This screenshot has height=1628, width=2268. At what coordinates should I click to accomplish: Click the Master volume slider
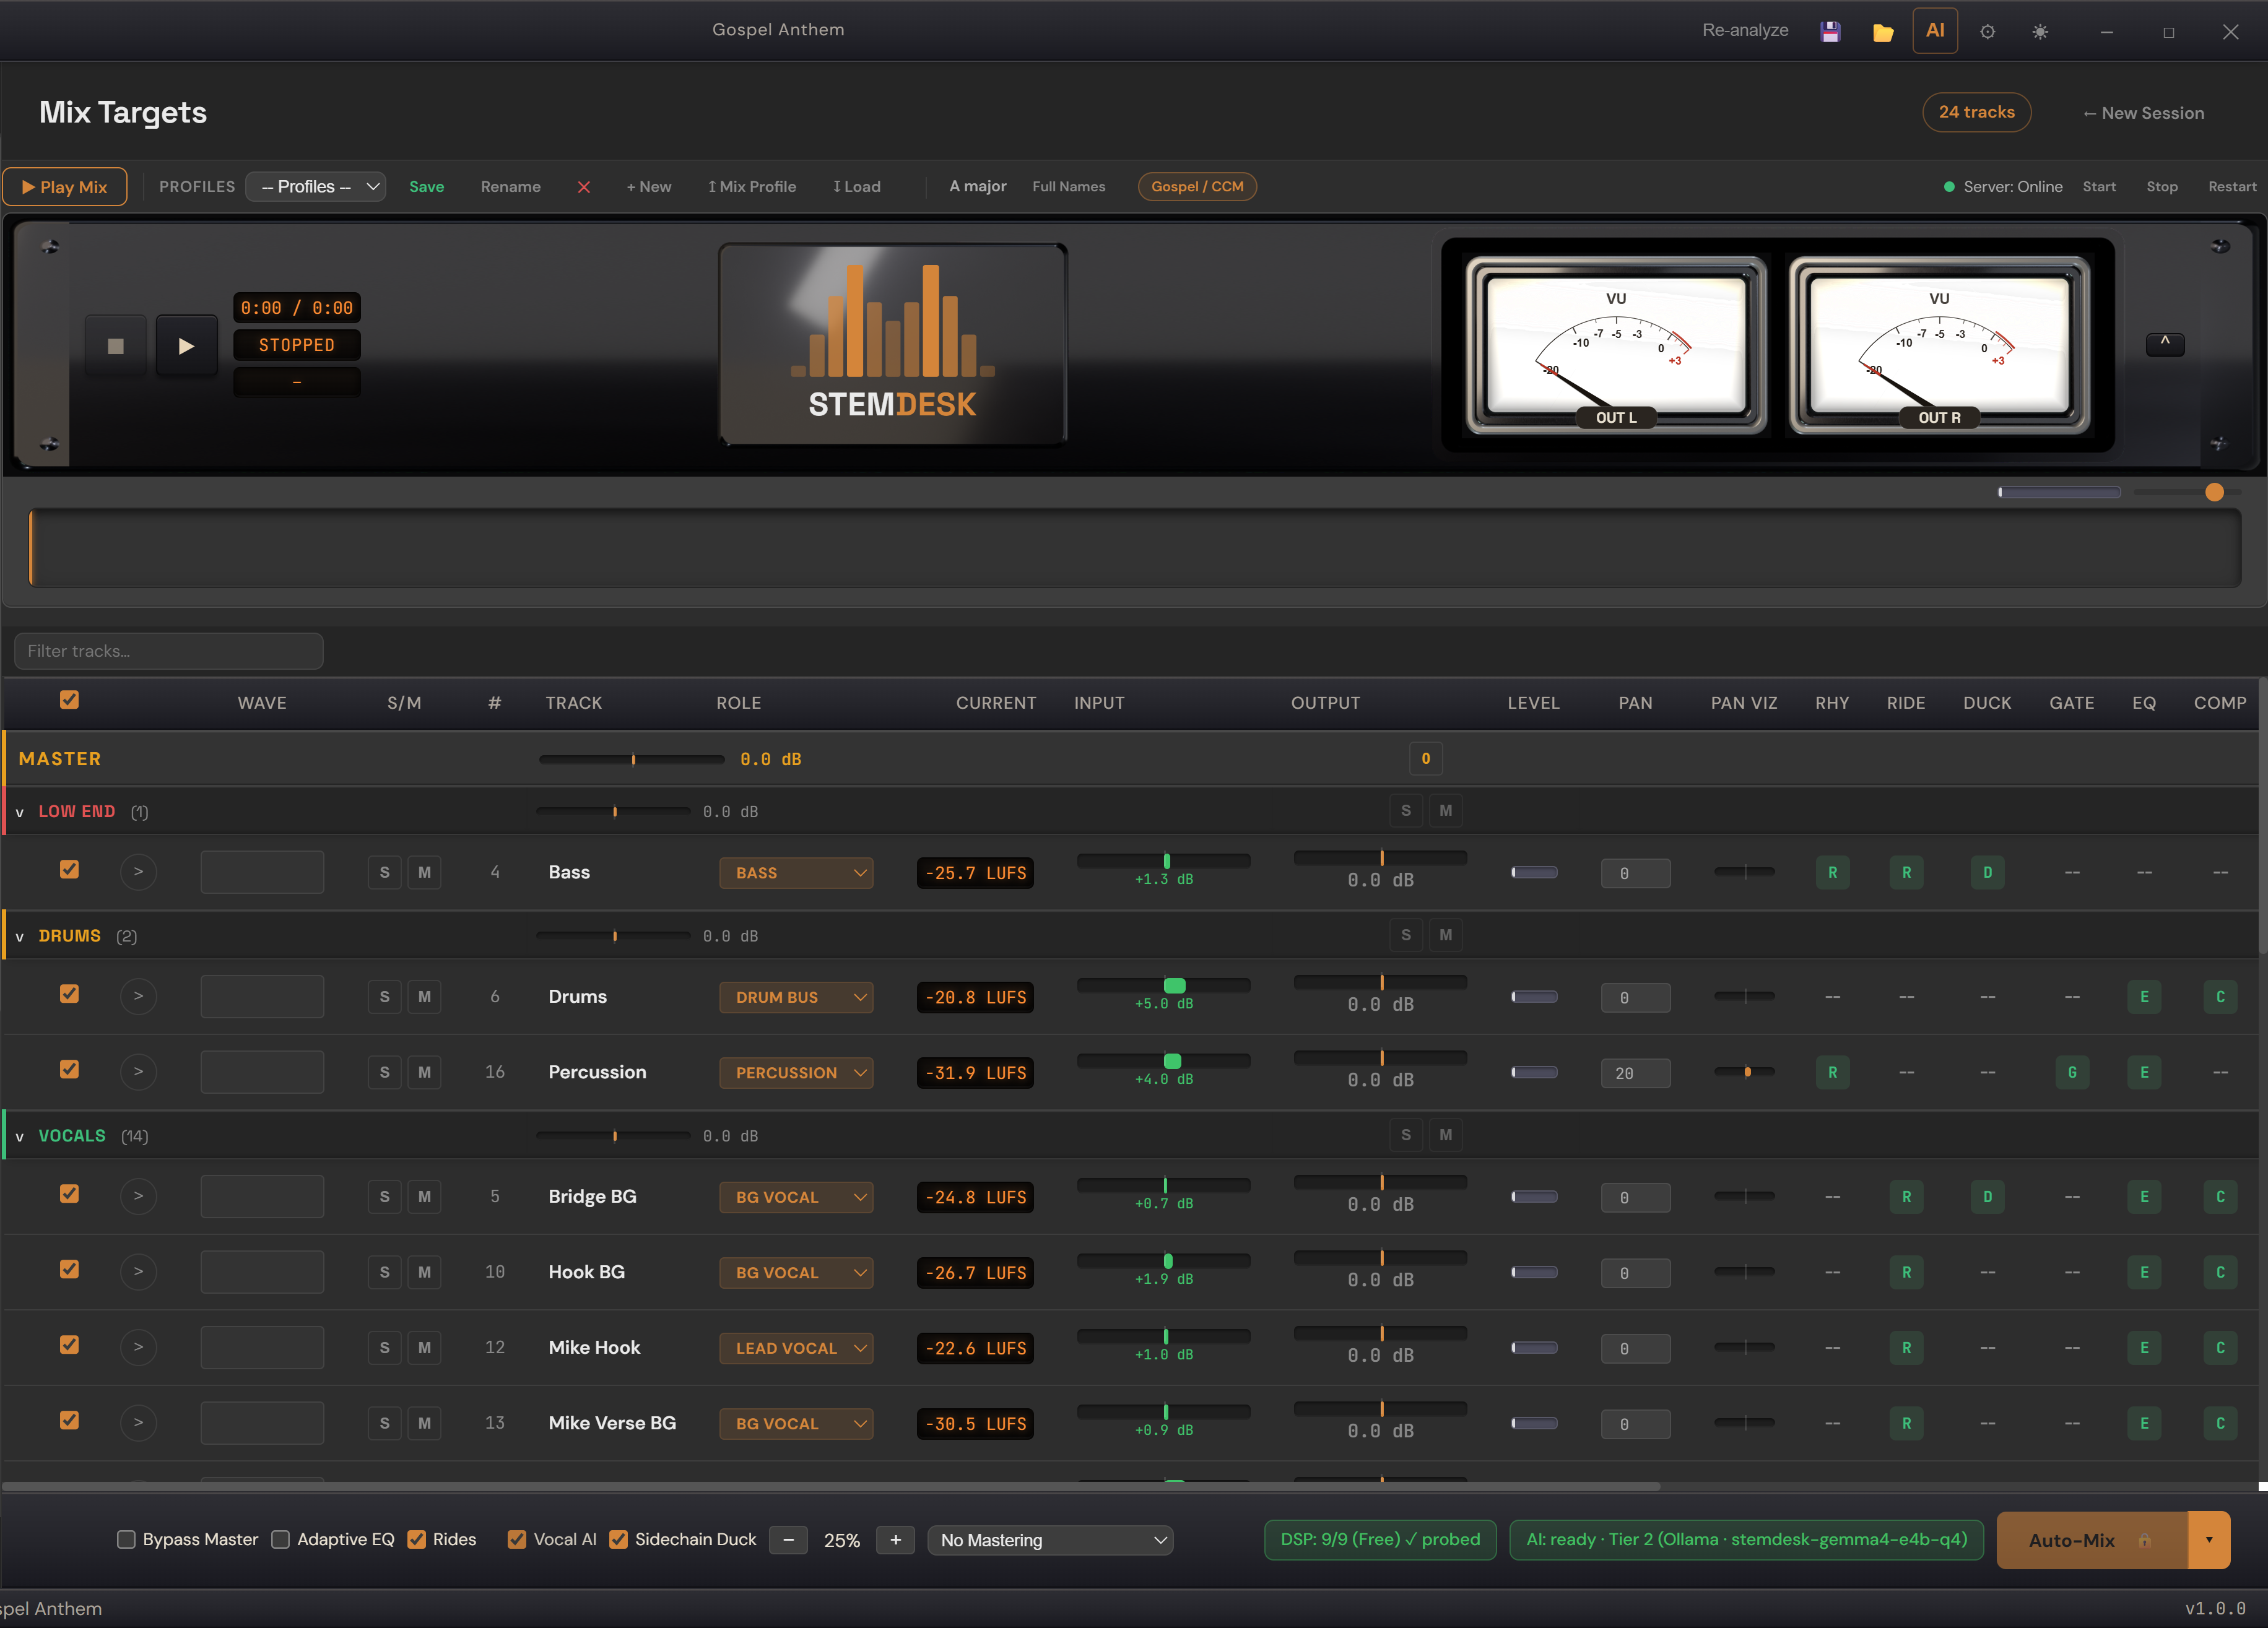pos(632,759)
